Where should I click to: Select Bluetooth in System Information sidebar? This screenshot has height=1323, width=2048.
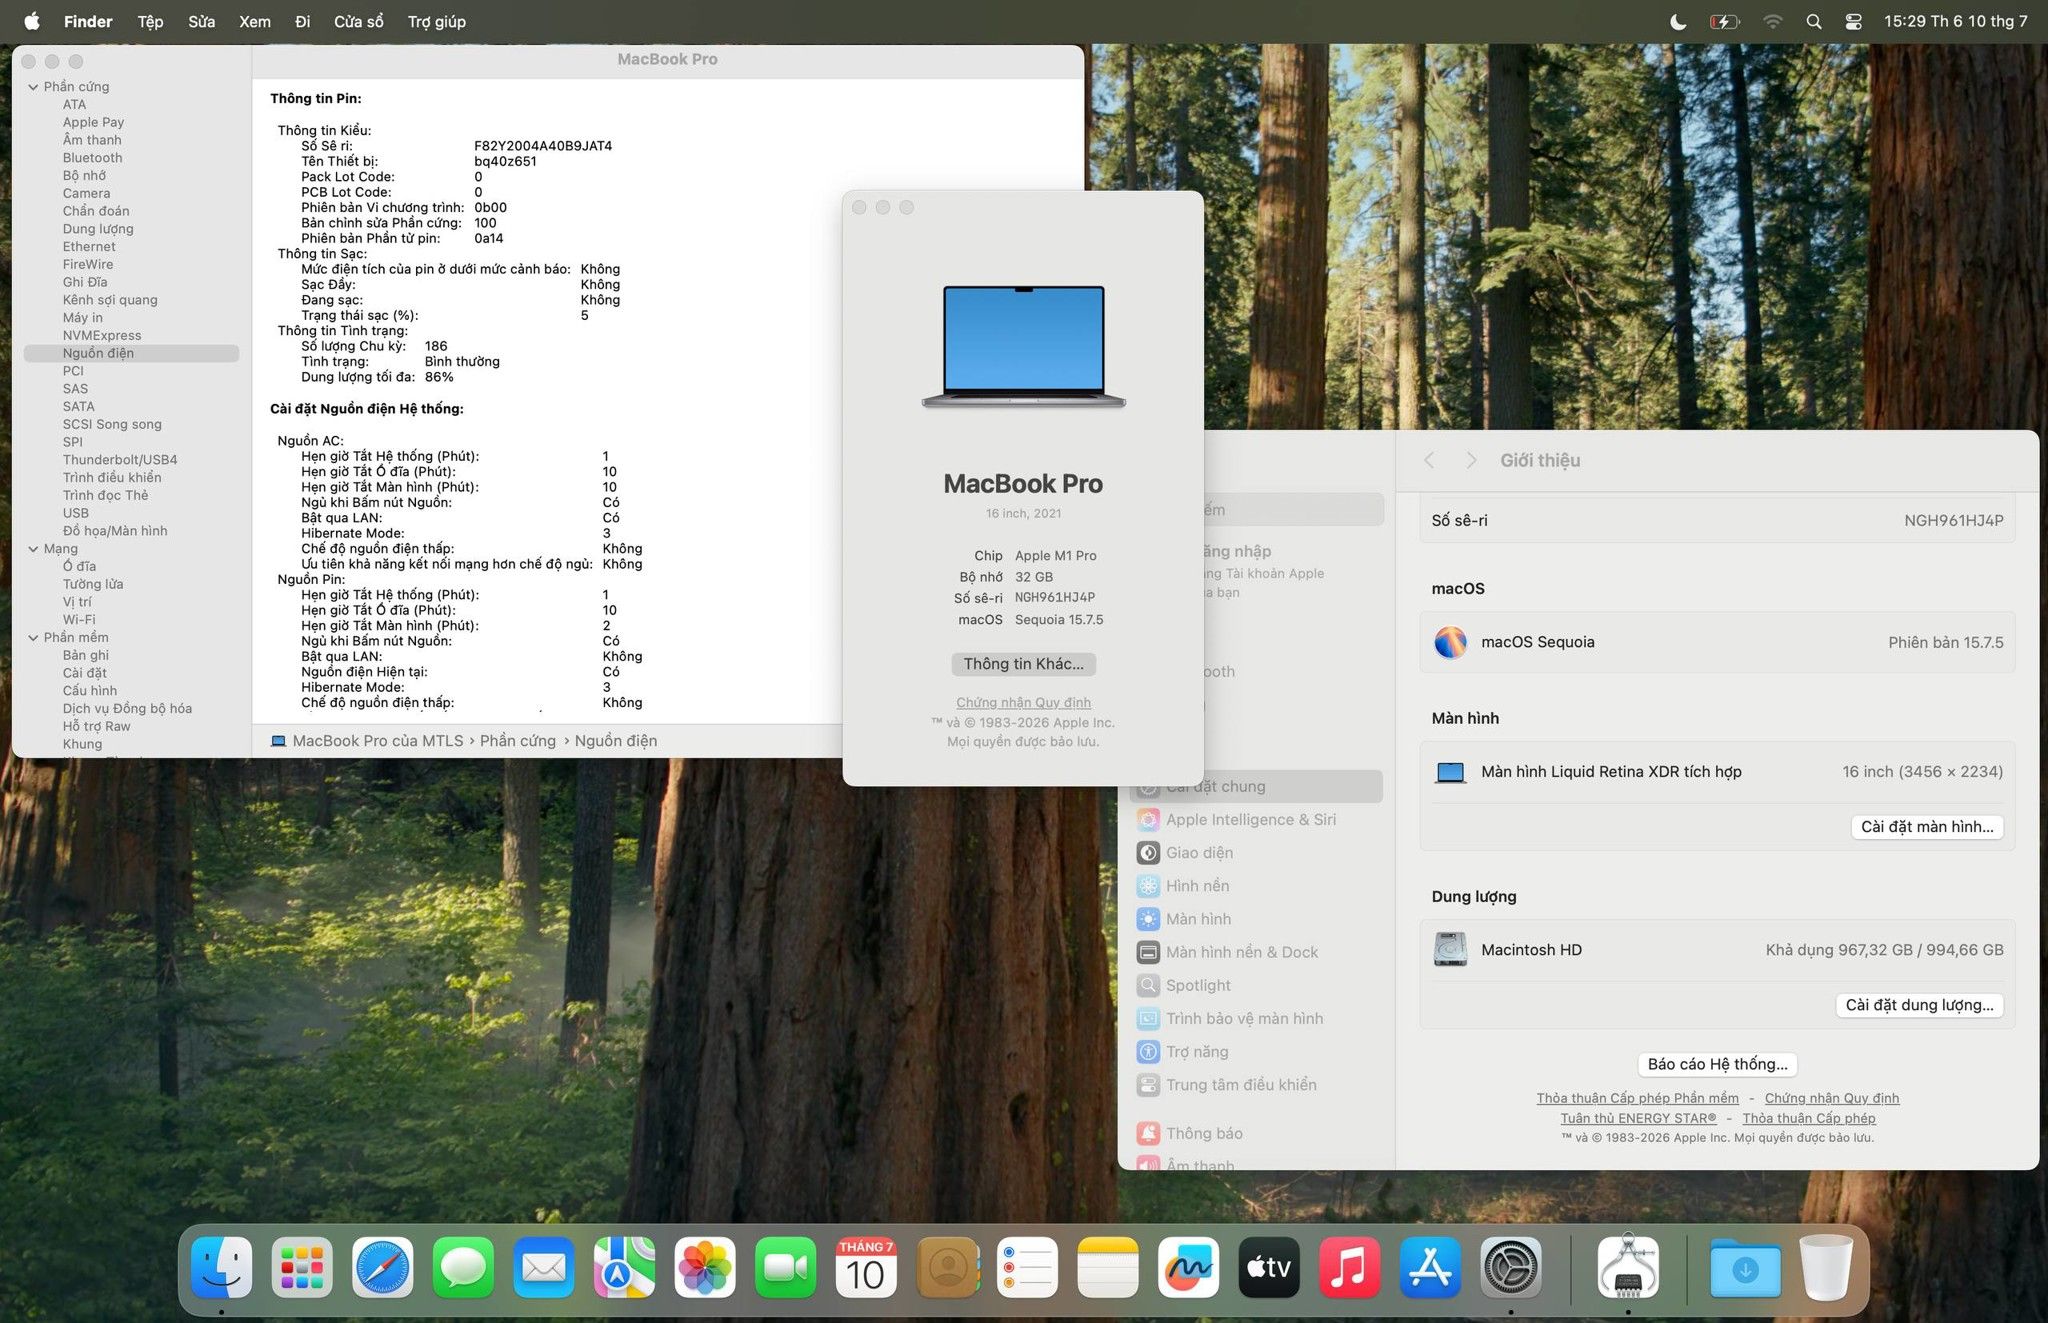coord(92,158)
